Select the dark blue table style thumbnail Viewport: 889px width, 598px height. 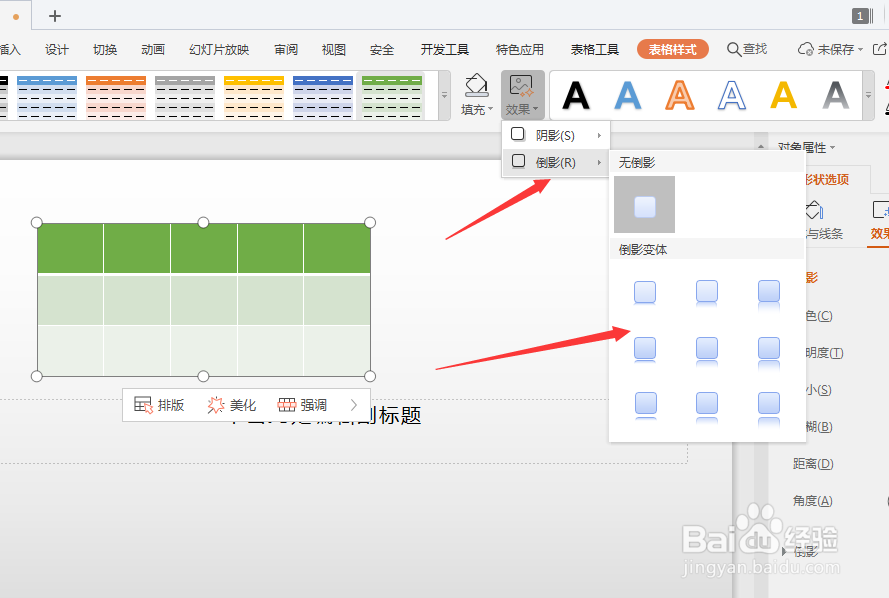click(323, 97)
